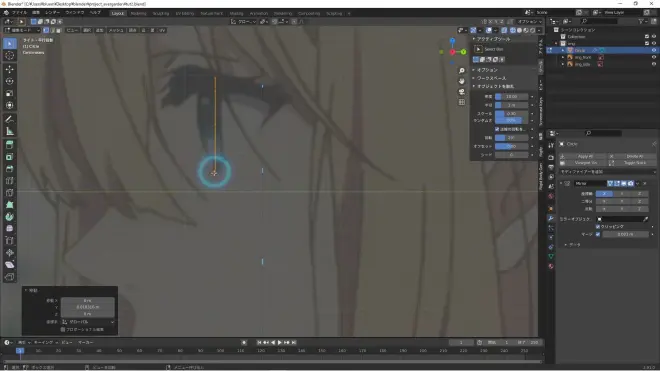Toggle the Merge checkbox in Mirror modifier
This screenshot has width=660, height=371.
[x=598, y=234]
